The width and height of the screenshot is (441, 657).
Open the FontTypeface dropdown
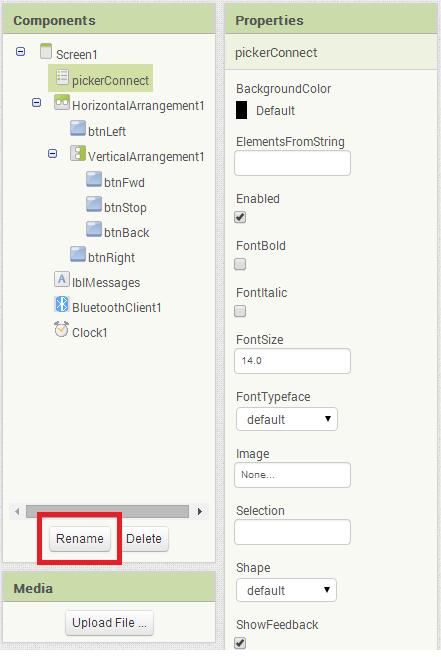[287, 419]
